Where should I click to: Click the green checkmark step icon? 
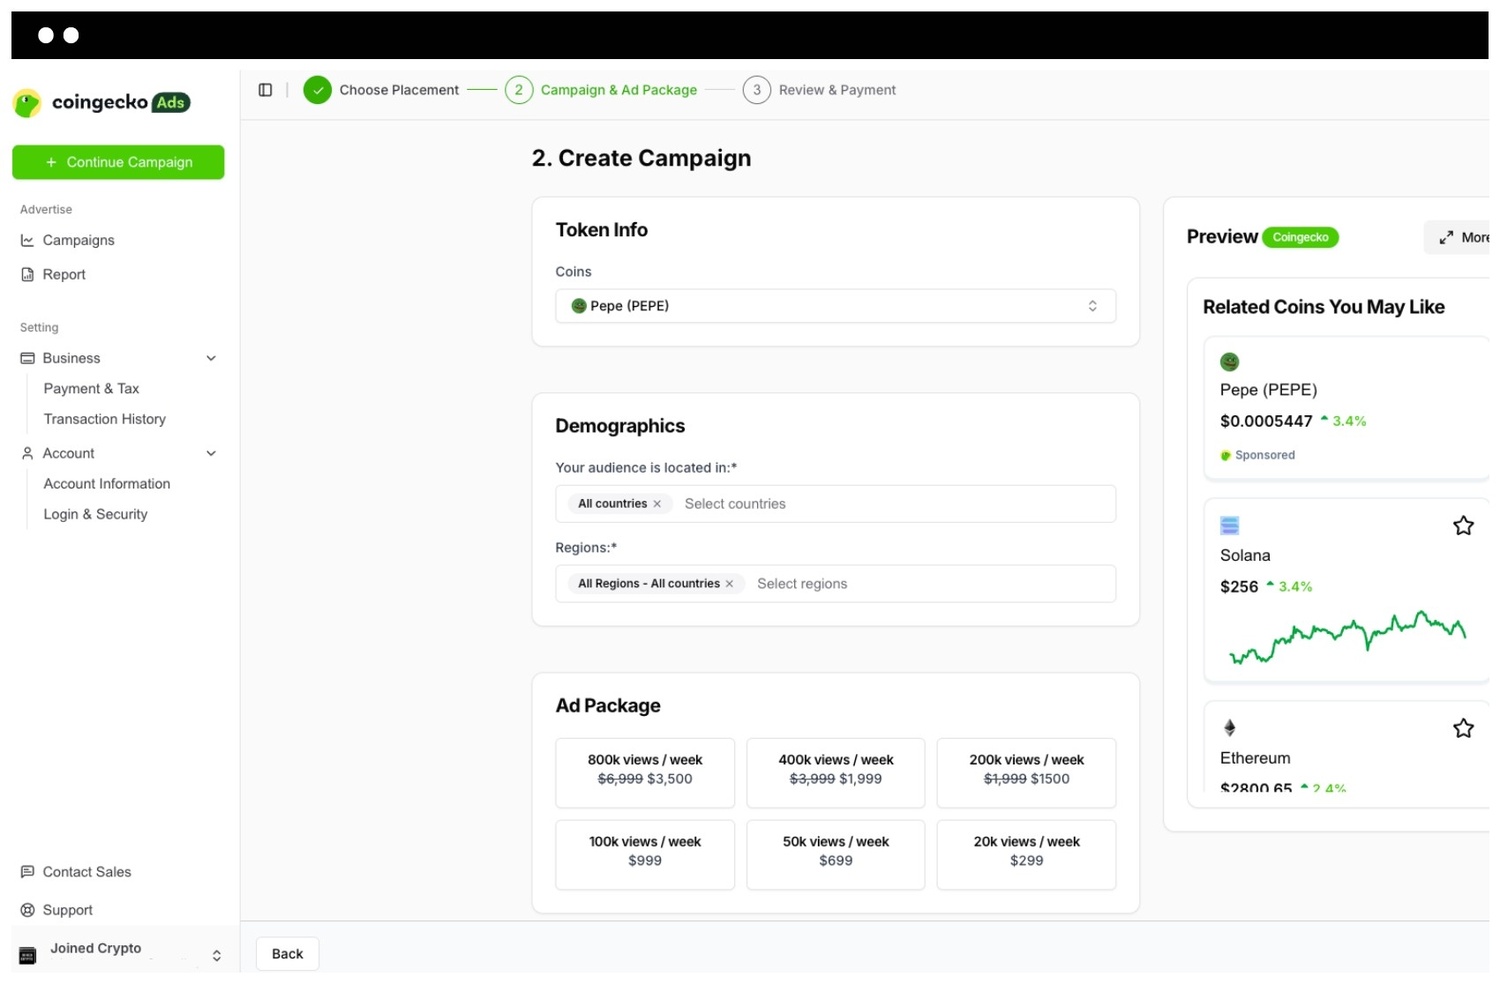pos(317,90)
